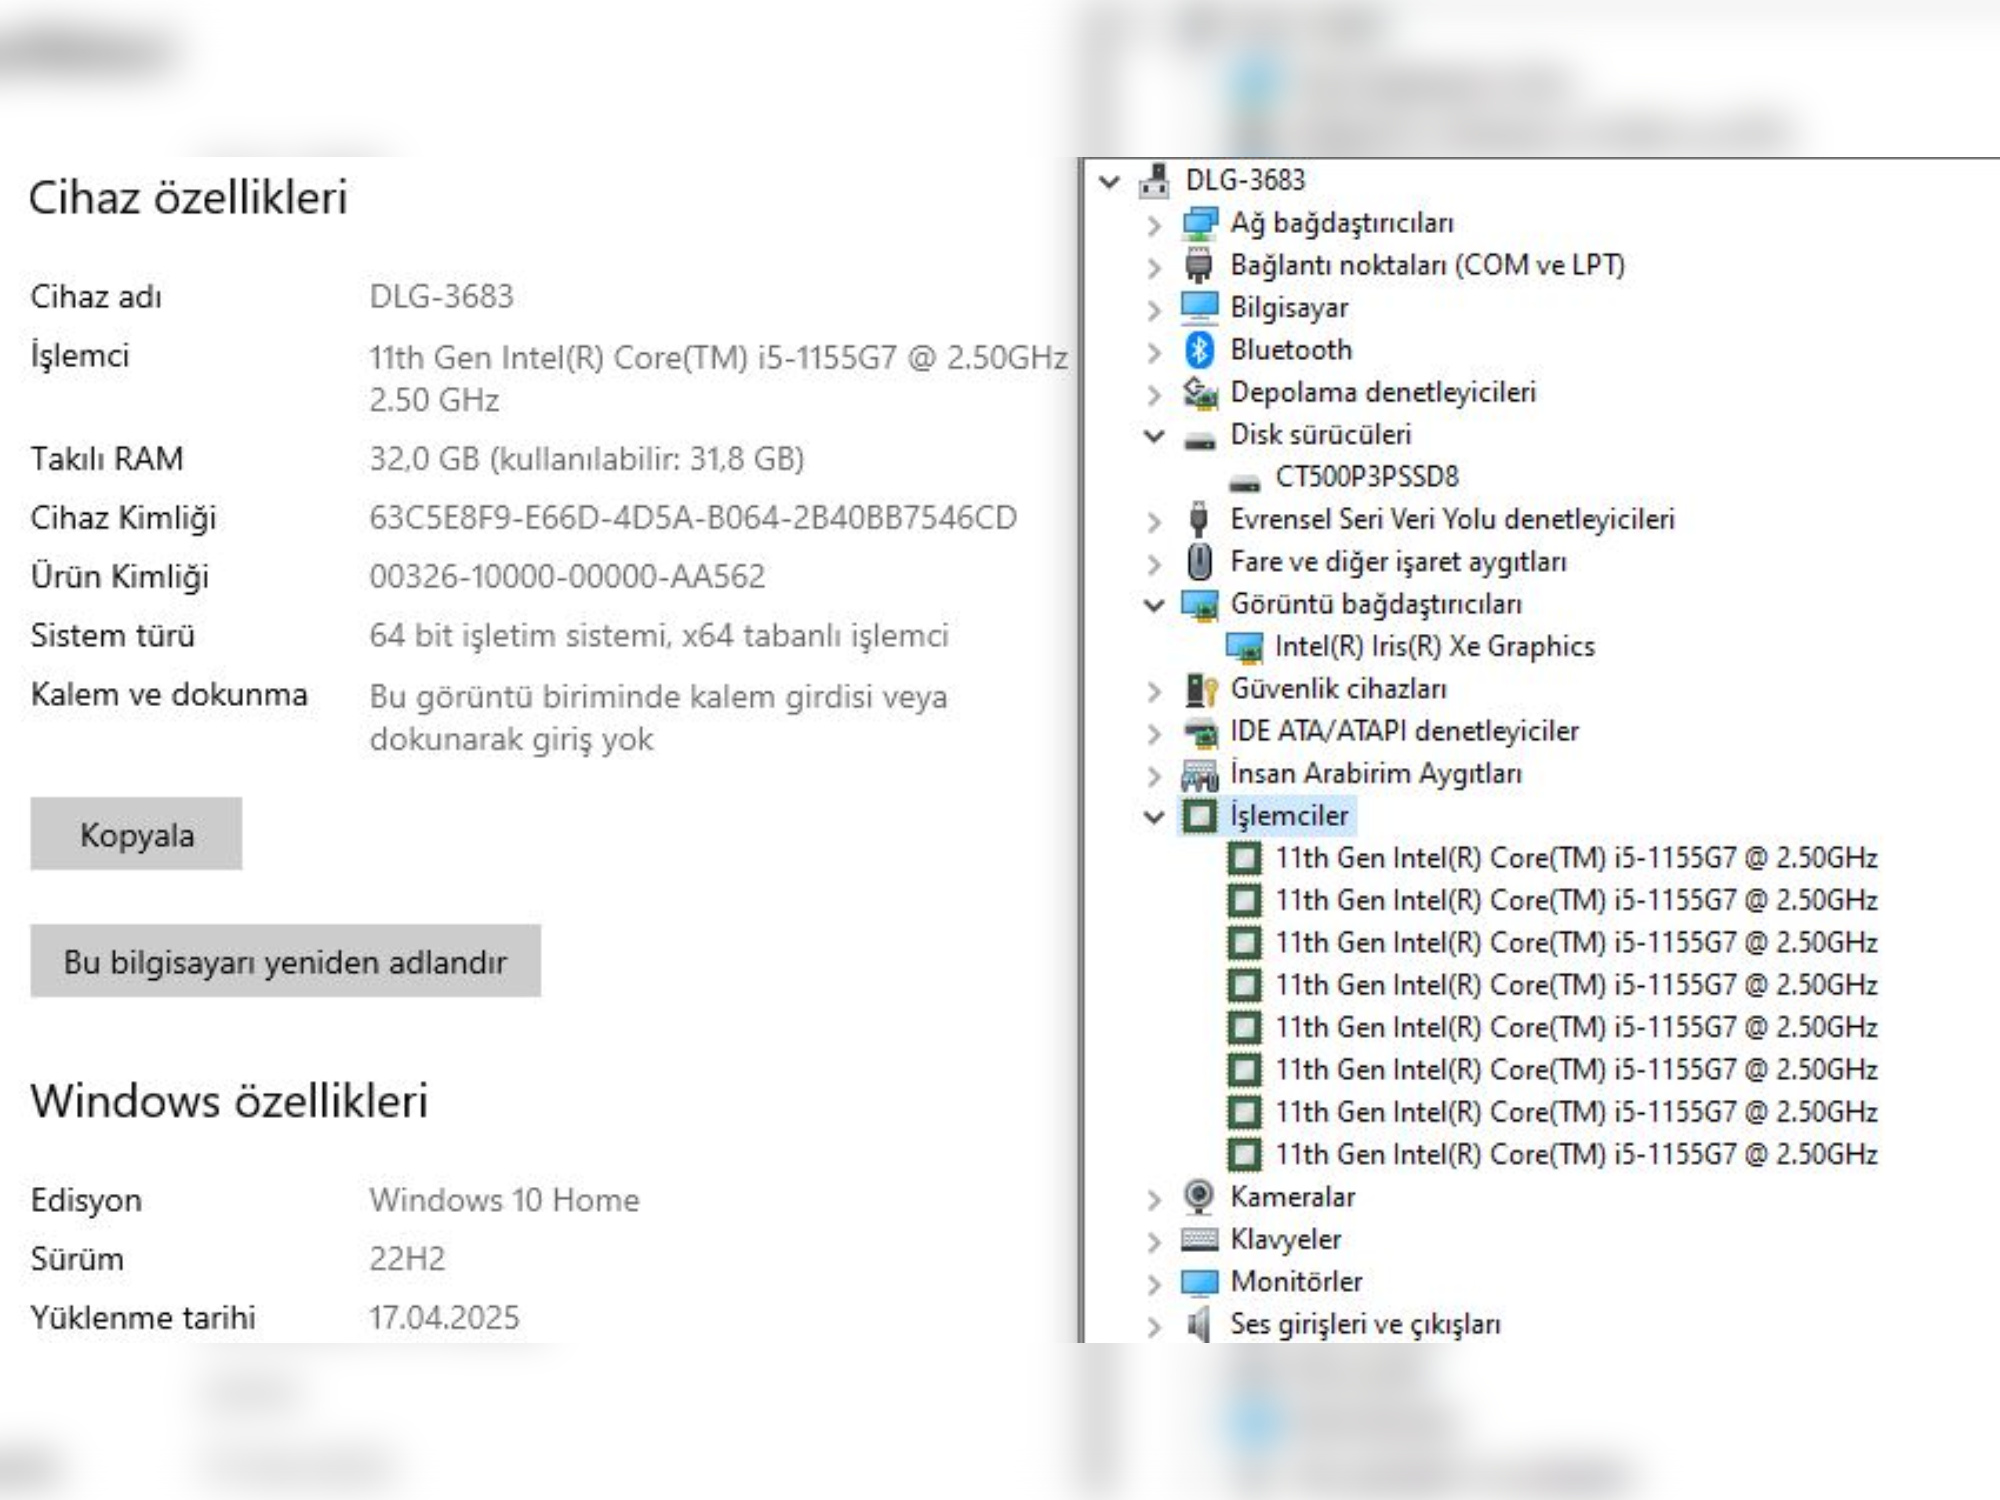Screen dimensions: 2000x1500
Task: Click the İşlemciler chip icon
Action: pos(1199,816)
